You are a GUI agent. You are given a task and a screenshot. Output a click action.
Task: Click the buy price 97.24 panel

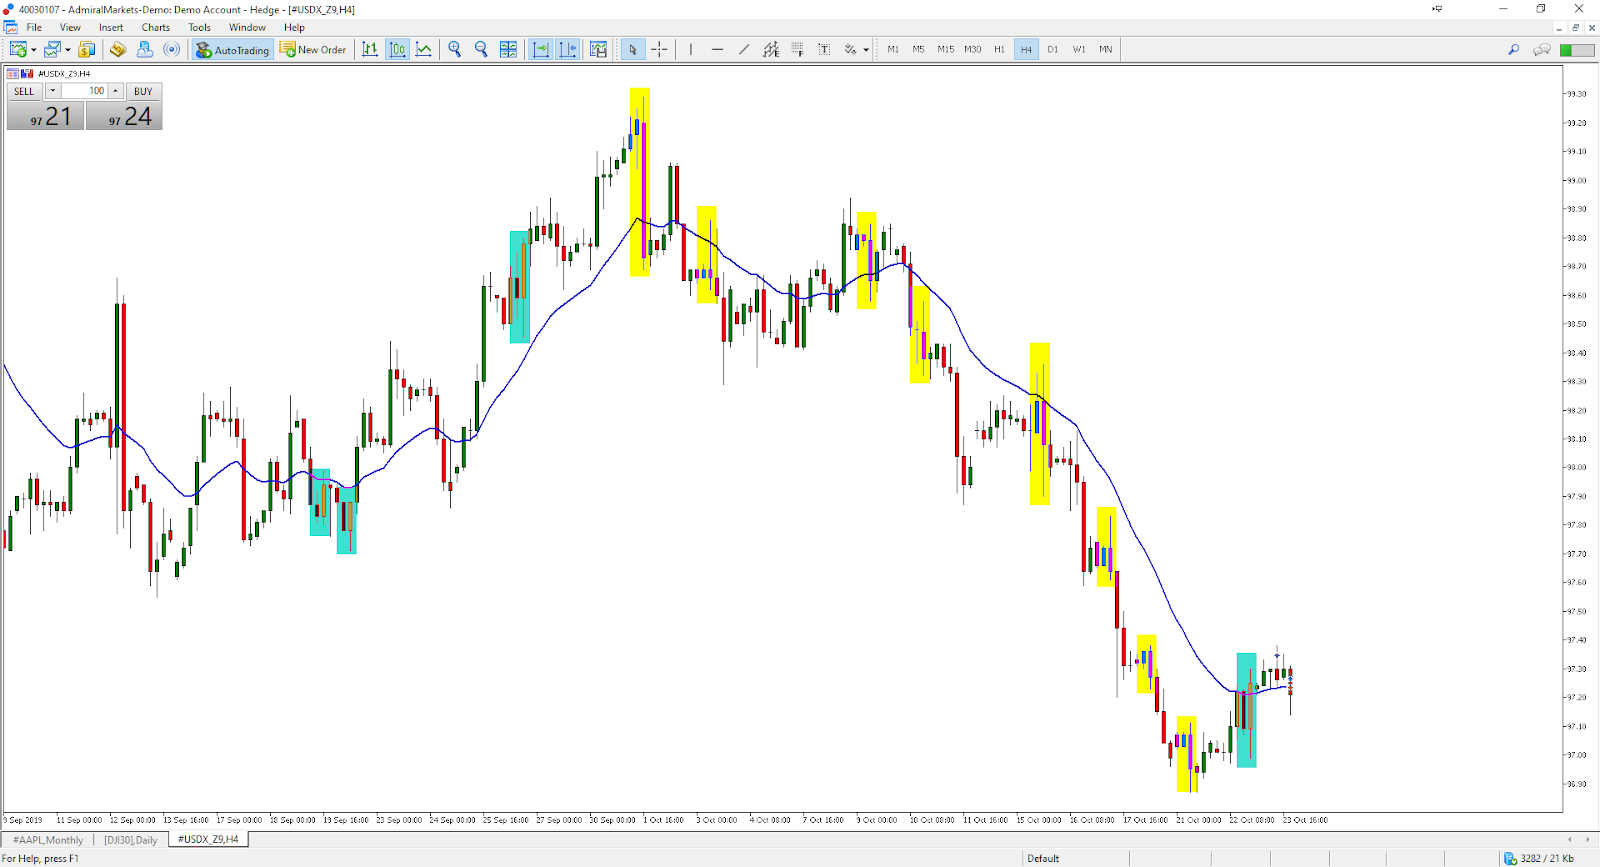click(x=124, y=116)
